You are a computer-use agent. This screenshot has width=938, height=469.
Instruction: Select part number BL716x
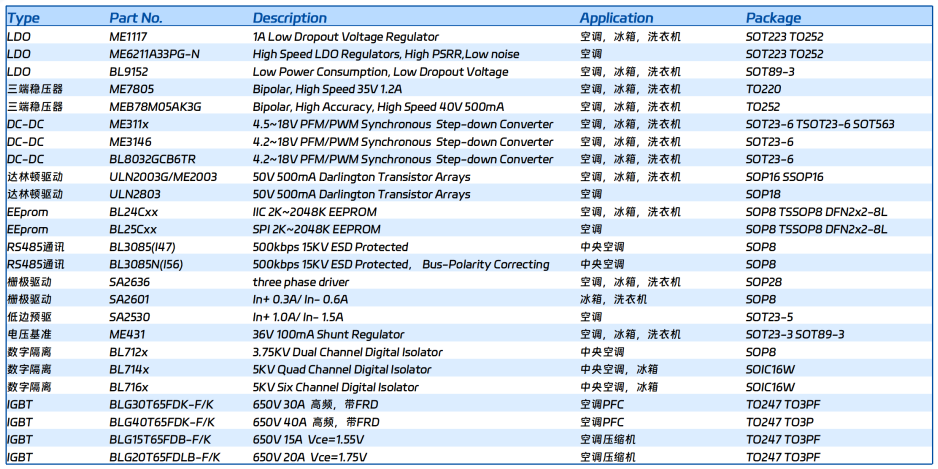pyautogui.click(x=129, y=387)
